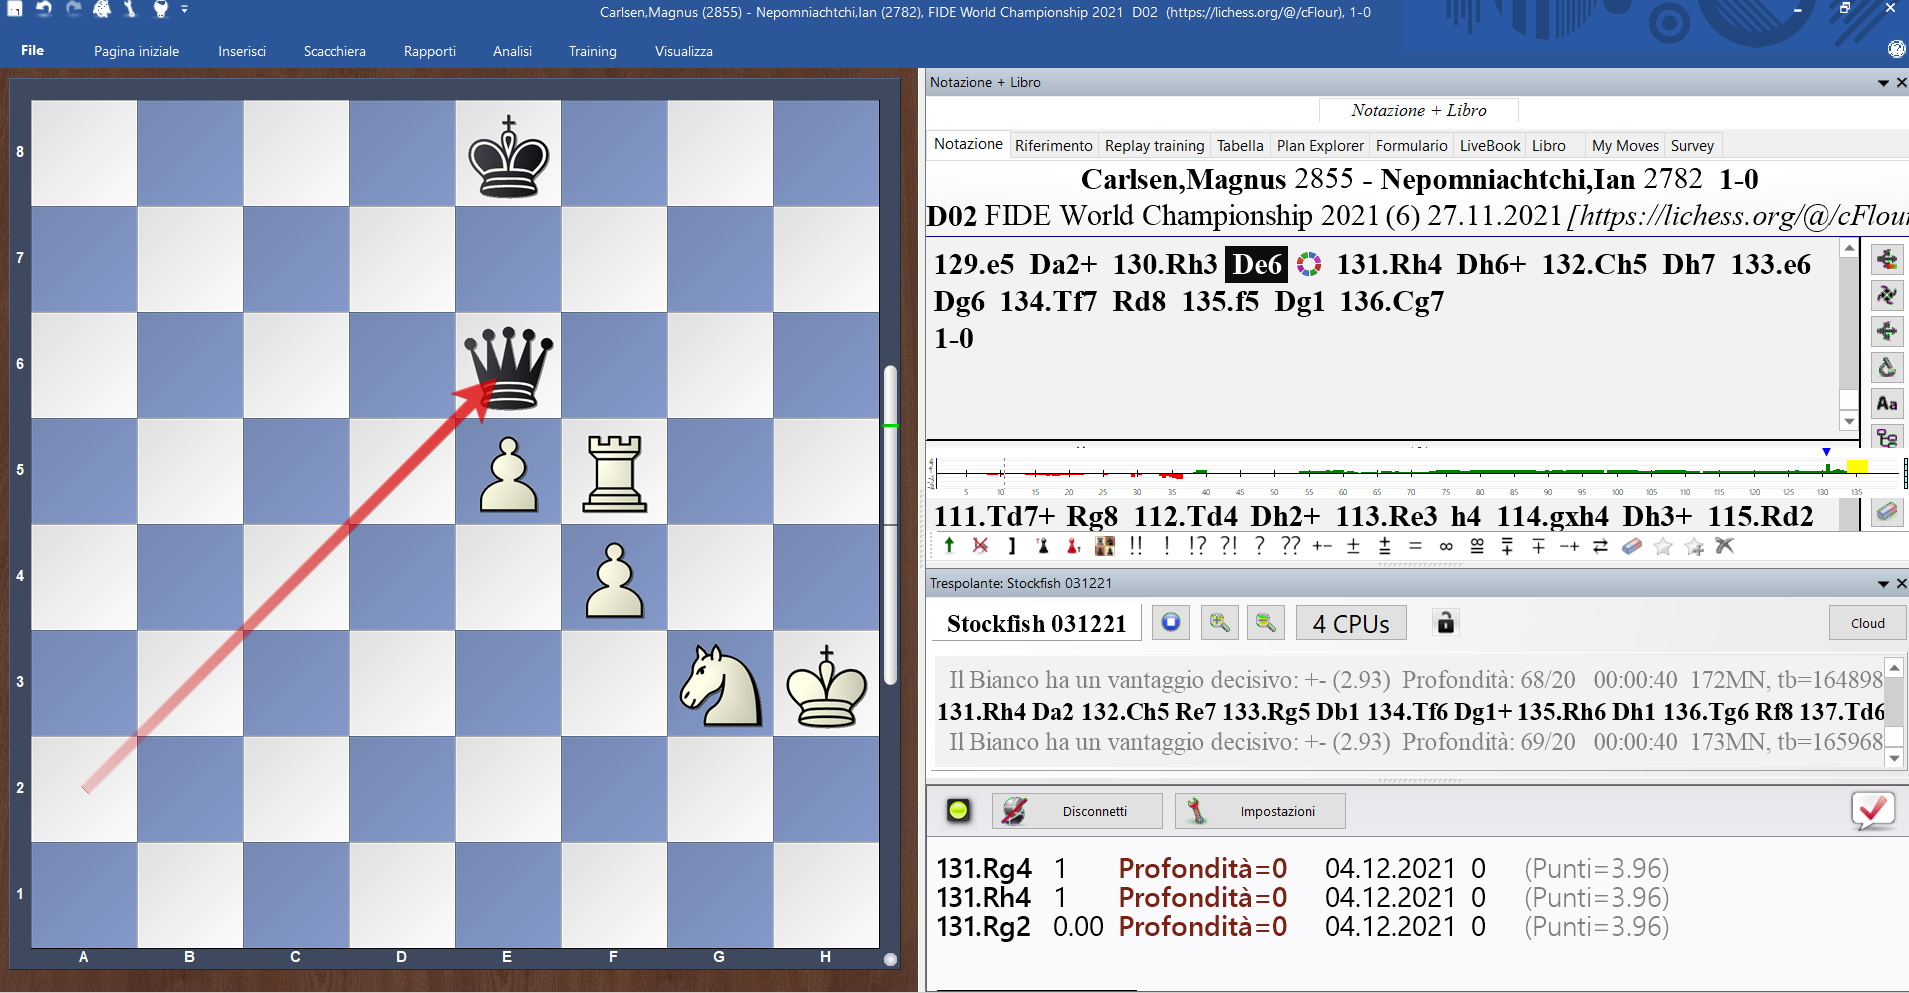The width and height of the screenshot is (1909, 993).
Task: Open the Scacchiera ribbon tab
Action: 334,51
